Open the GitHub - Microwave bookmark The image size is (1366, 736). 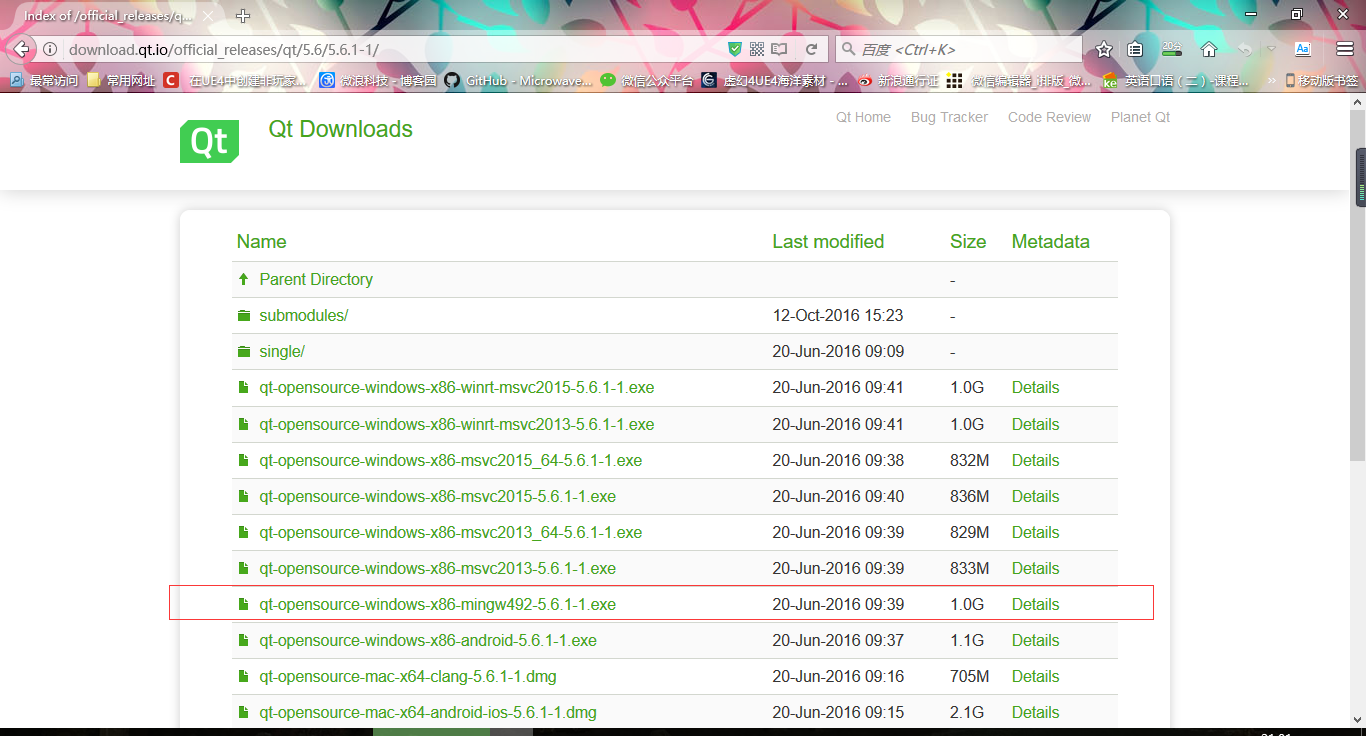(x=519, y=80)
